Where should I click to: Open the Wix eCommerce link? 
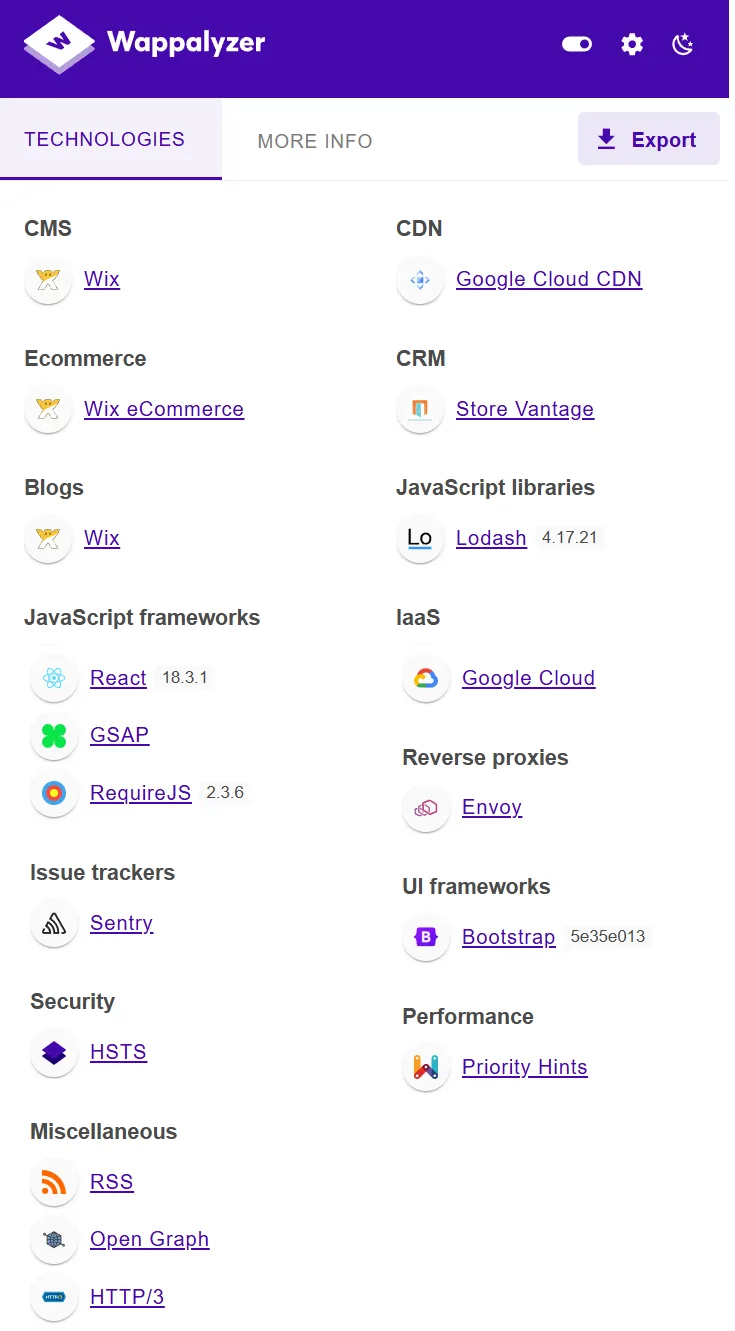tap(164, 409)
